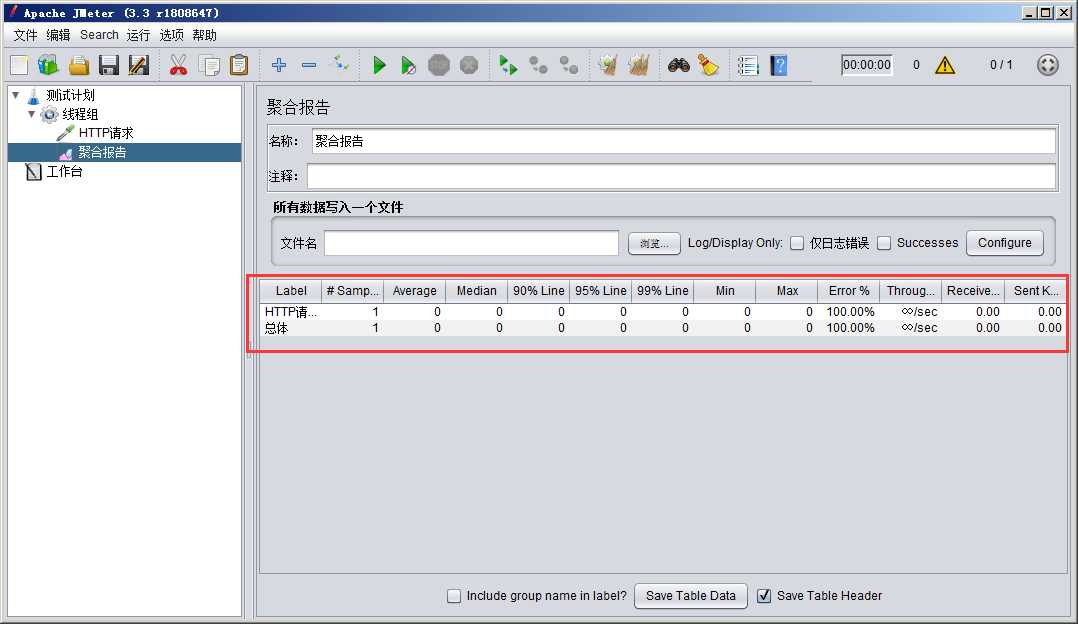
Task: Open the 帮助 menu
Action: [x=204, y=35]
